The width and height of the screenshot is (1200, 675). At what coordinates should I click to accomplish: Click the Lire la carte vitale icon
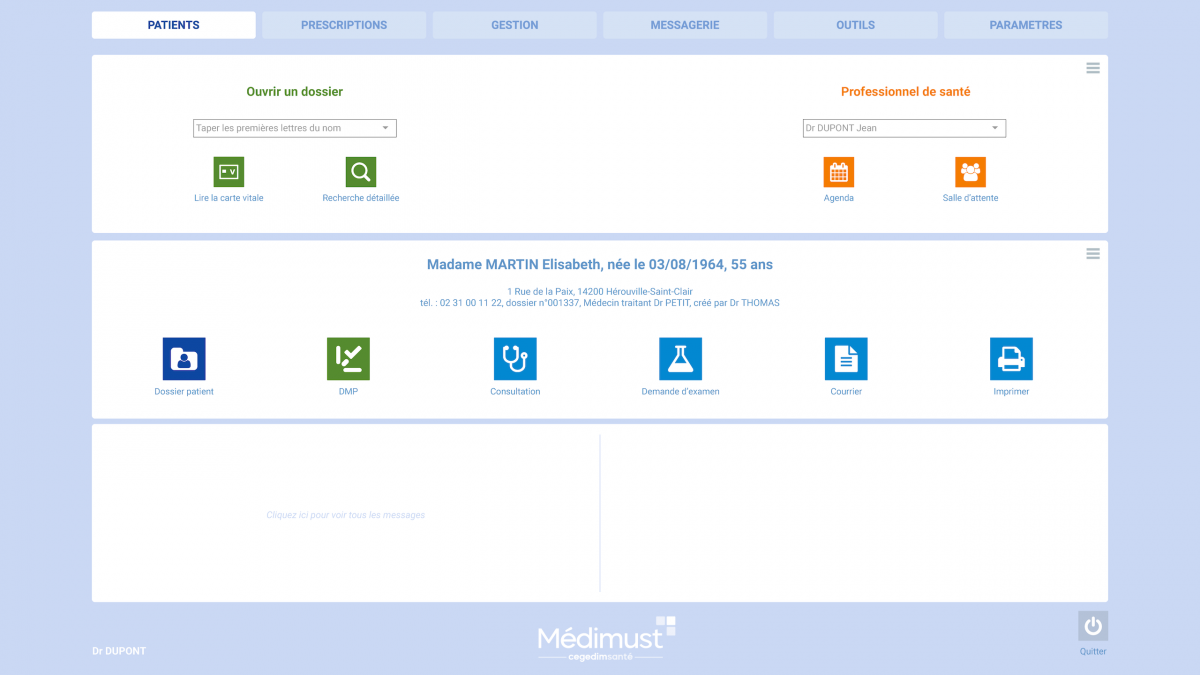point(229,172)
